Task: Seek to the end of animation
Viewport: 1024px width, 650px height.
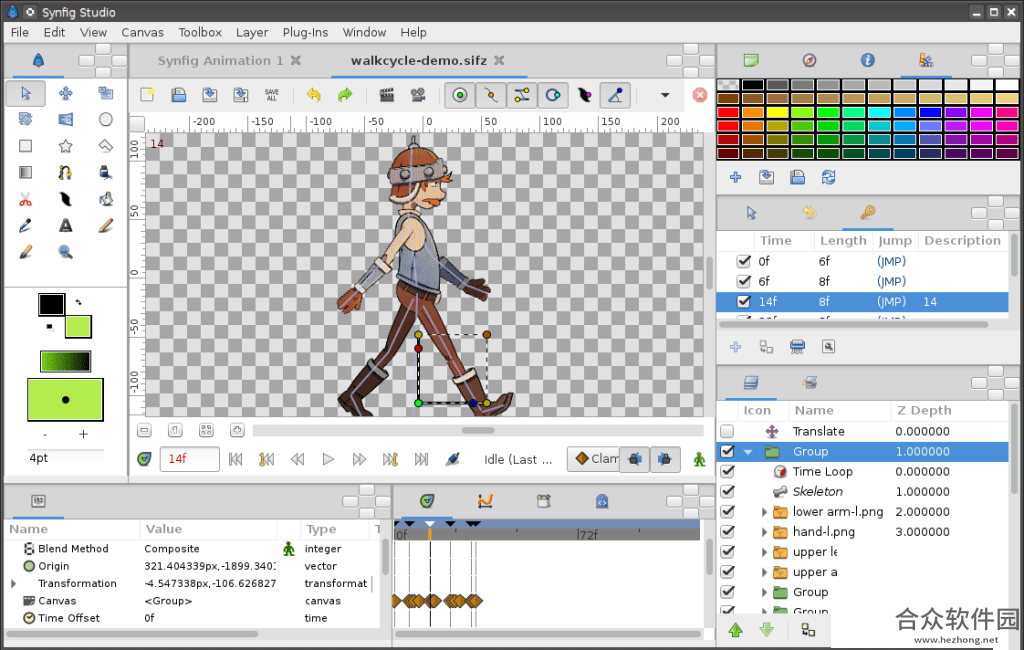Action: (421, 459)
